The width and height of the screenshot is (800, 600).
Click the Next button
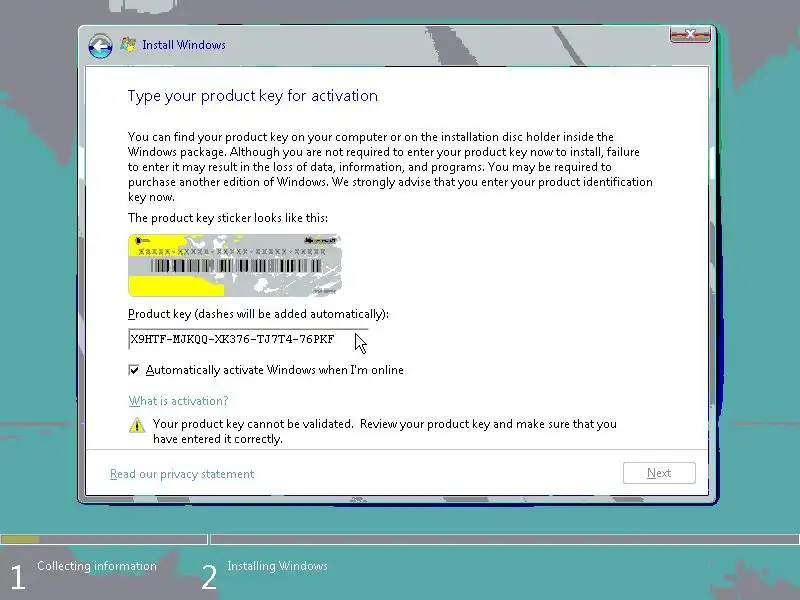click(x=659, y=473)
